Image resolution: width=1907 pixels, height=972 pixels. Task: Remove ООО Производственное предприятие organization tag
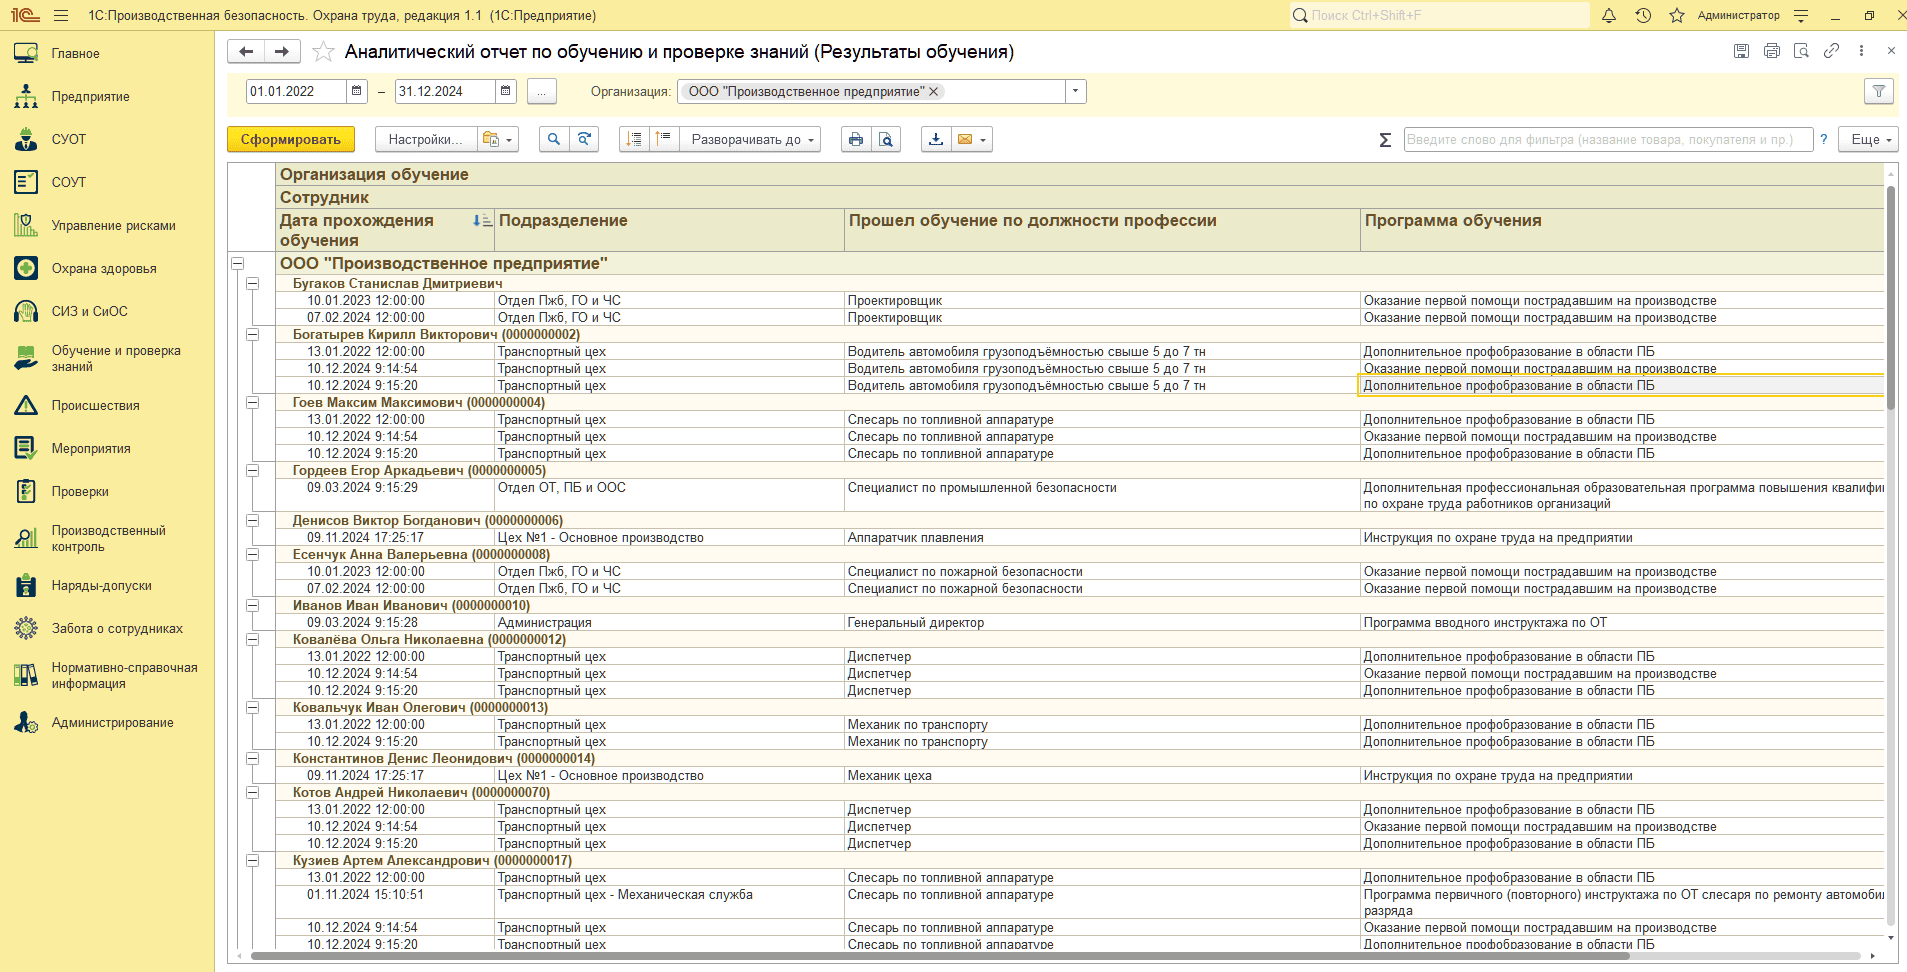934,92
